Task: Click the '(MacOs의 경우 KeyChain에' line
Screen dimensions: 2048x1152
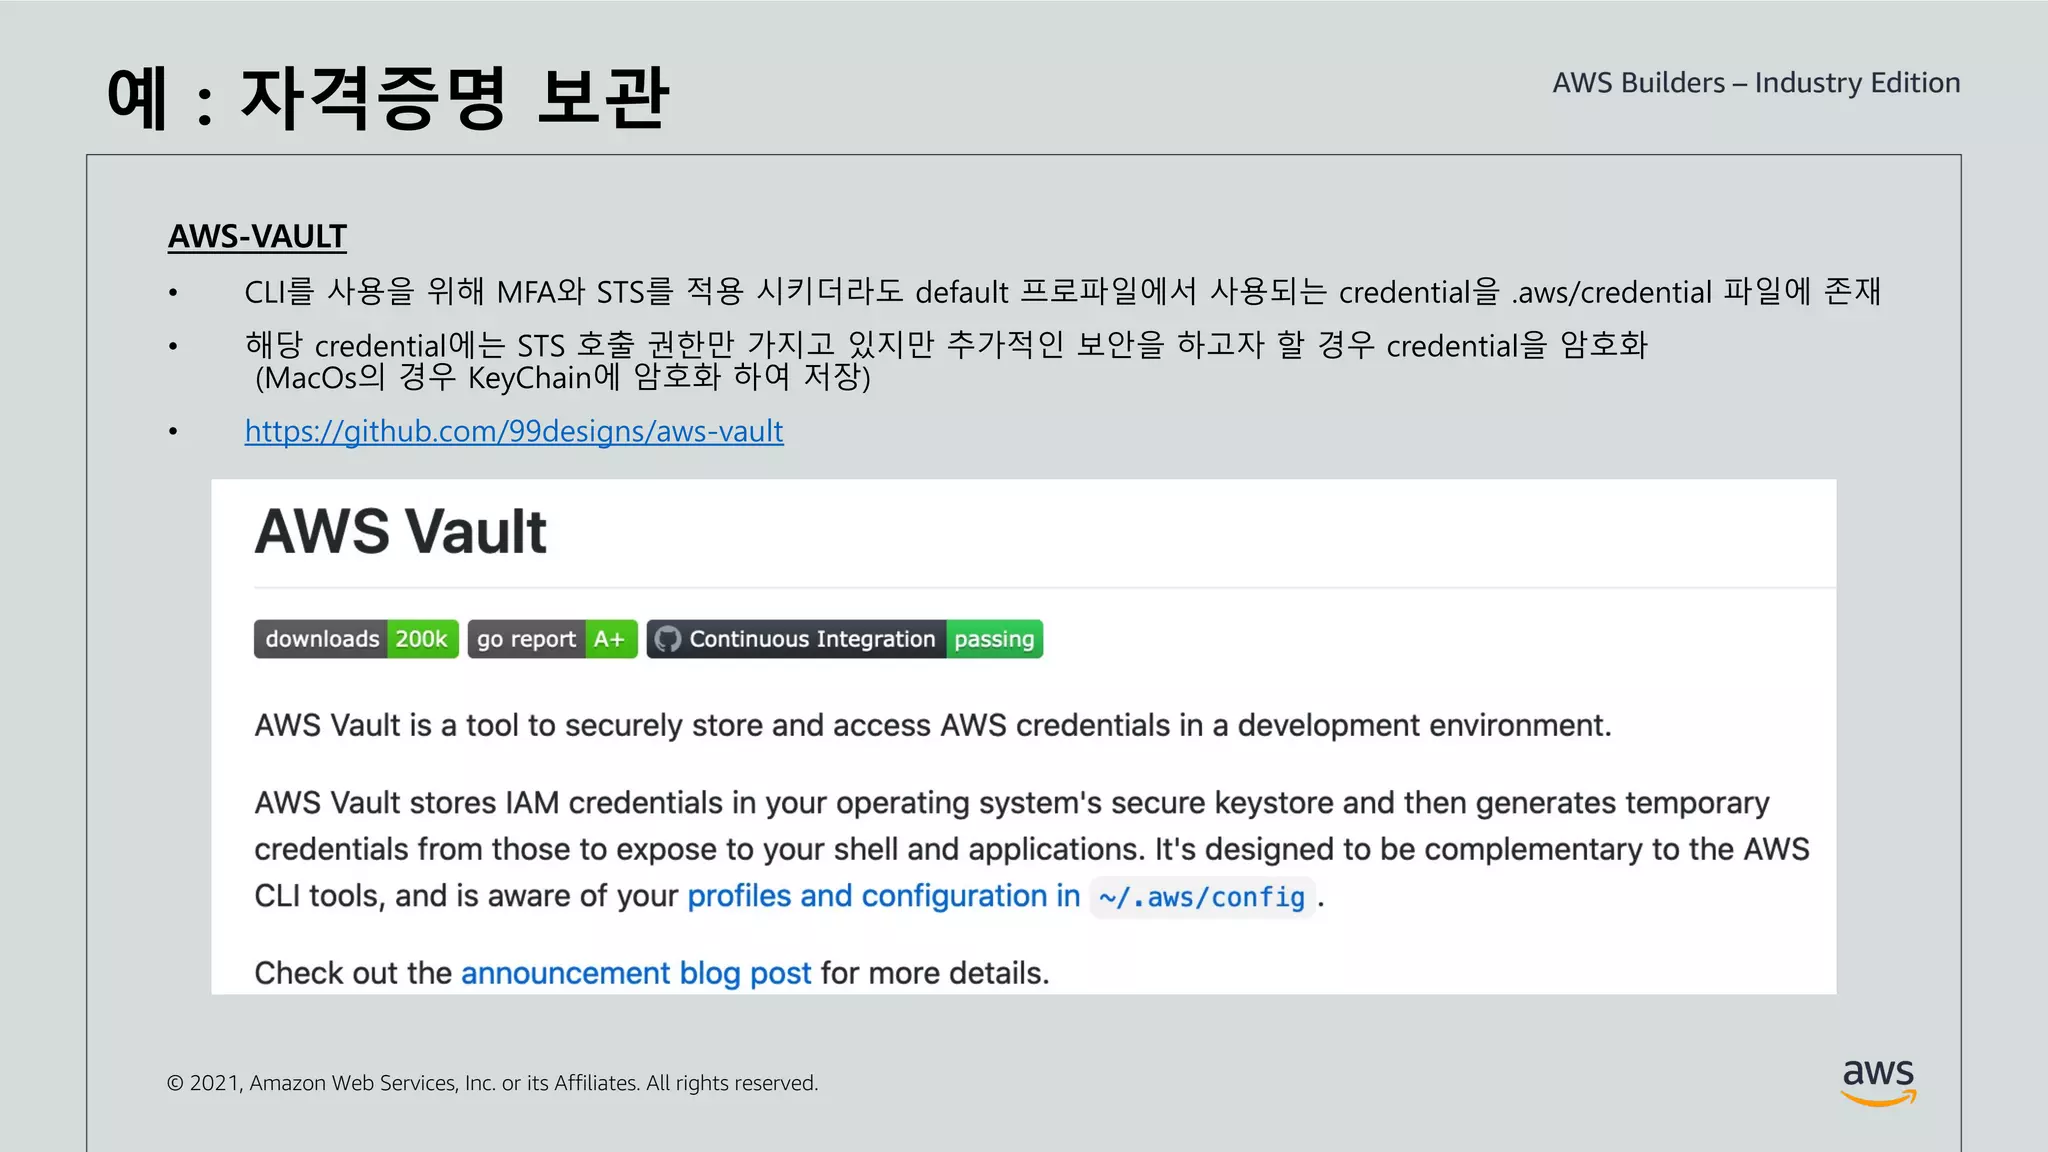Action: coord(563,378)
